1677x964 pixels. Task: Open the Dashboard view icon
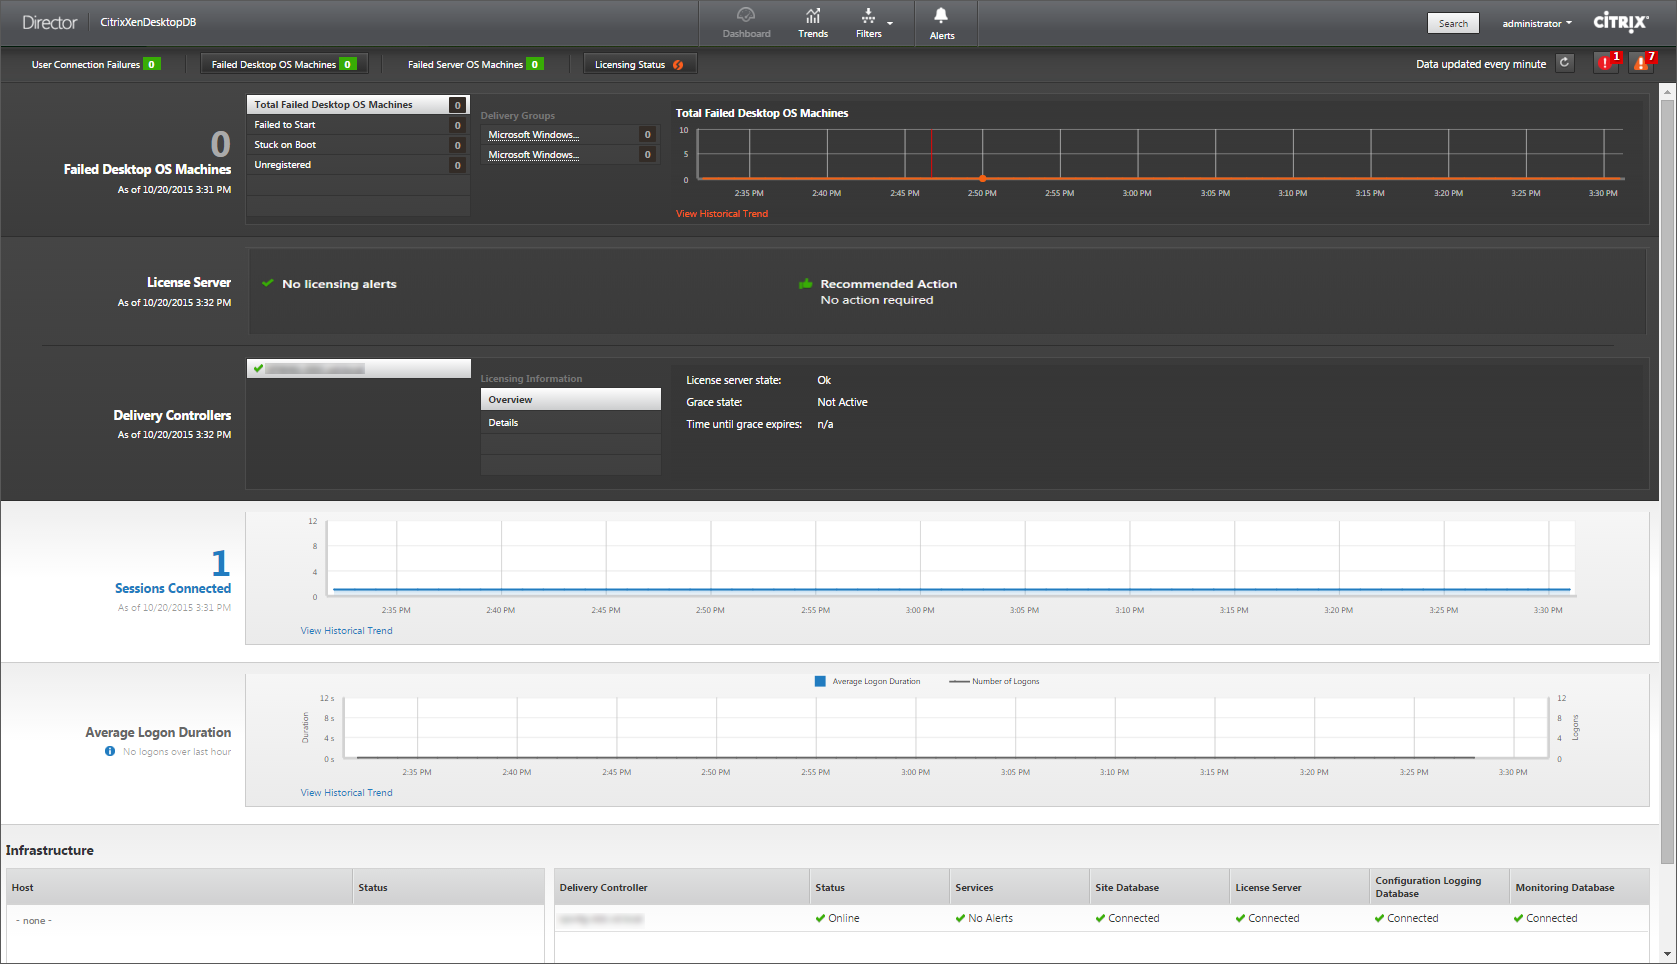click(746, 16)
